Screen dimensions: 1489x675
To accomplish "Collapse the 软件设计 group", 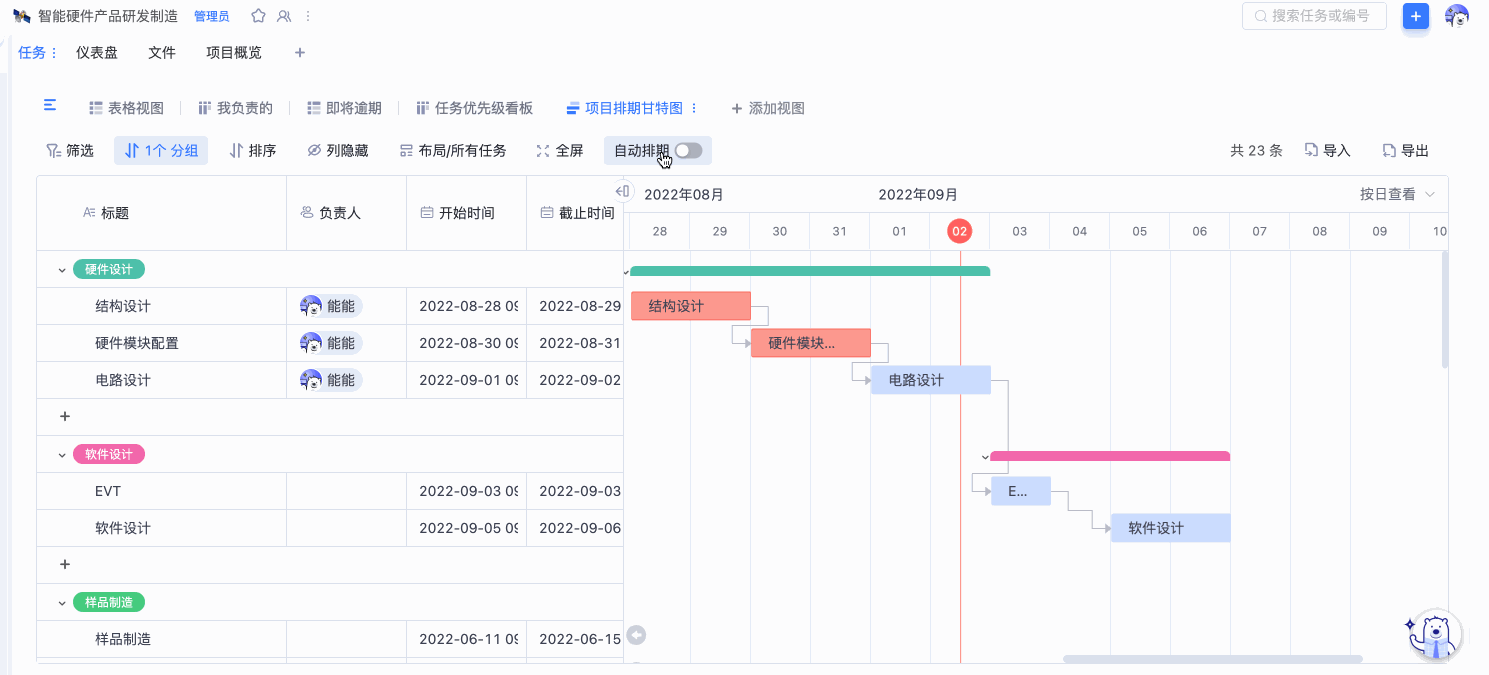I will (62, 455).
